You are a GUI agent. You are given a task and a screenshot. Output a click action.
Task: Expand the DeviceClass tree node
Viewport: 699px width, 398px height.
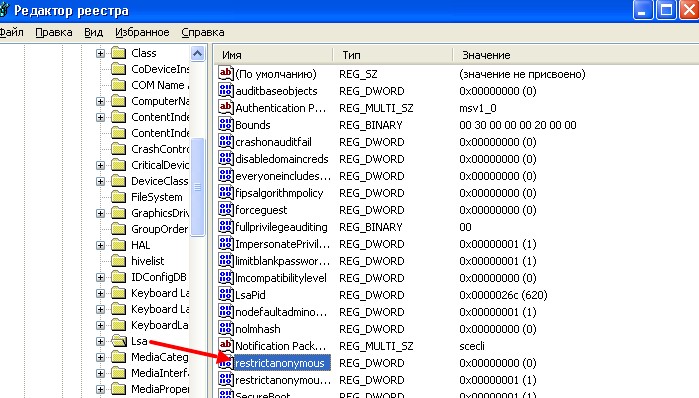pos(100,182)
